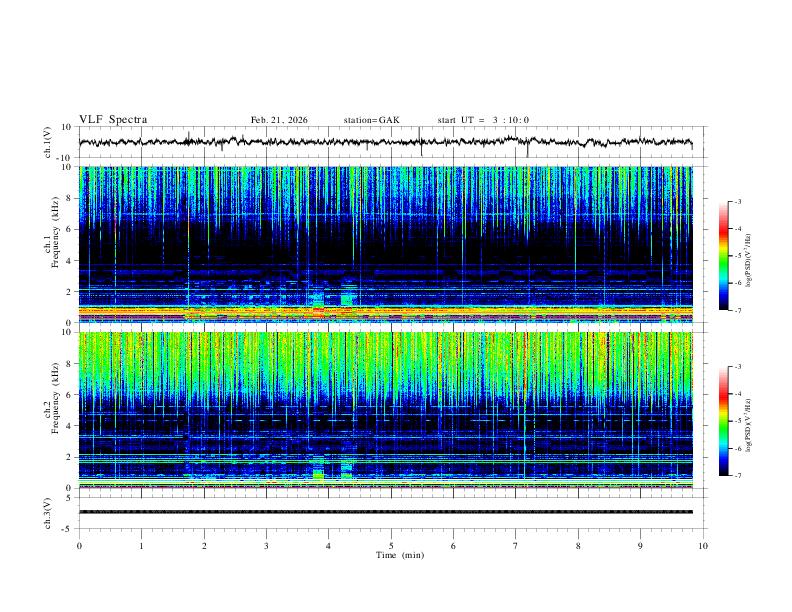This screenshot has height=612, width=792.
Task: Select the 'Feb. 21, 2026' date text
Action: point(279,120)
